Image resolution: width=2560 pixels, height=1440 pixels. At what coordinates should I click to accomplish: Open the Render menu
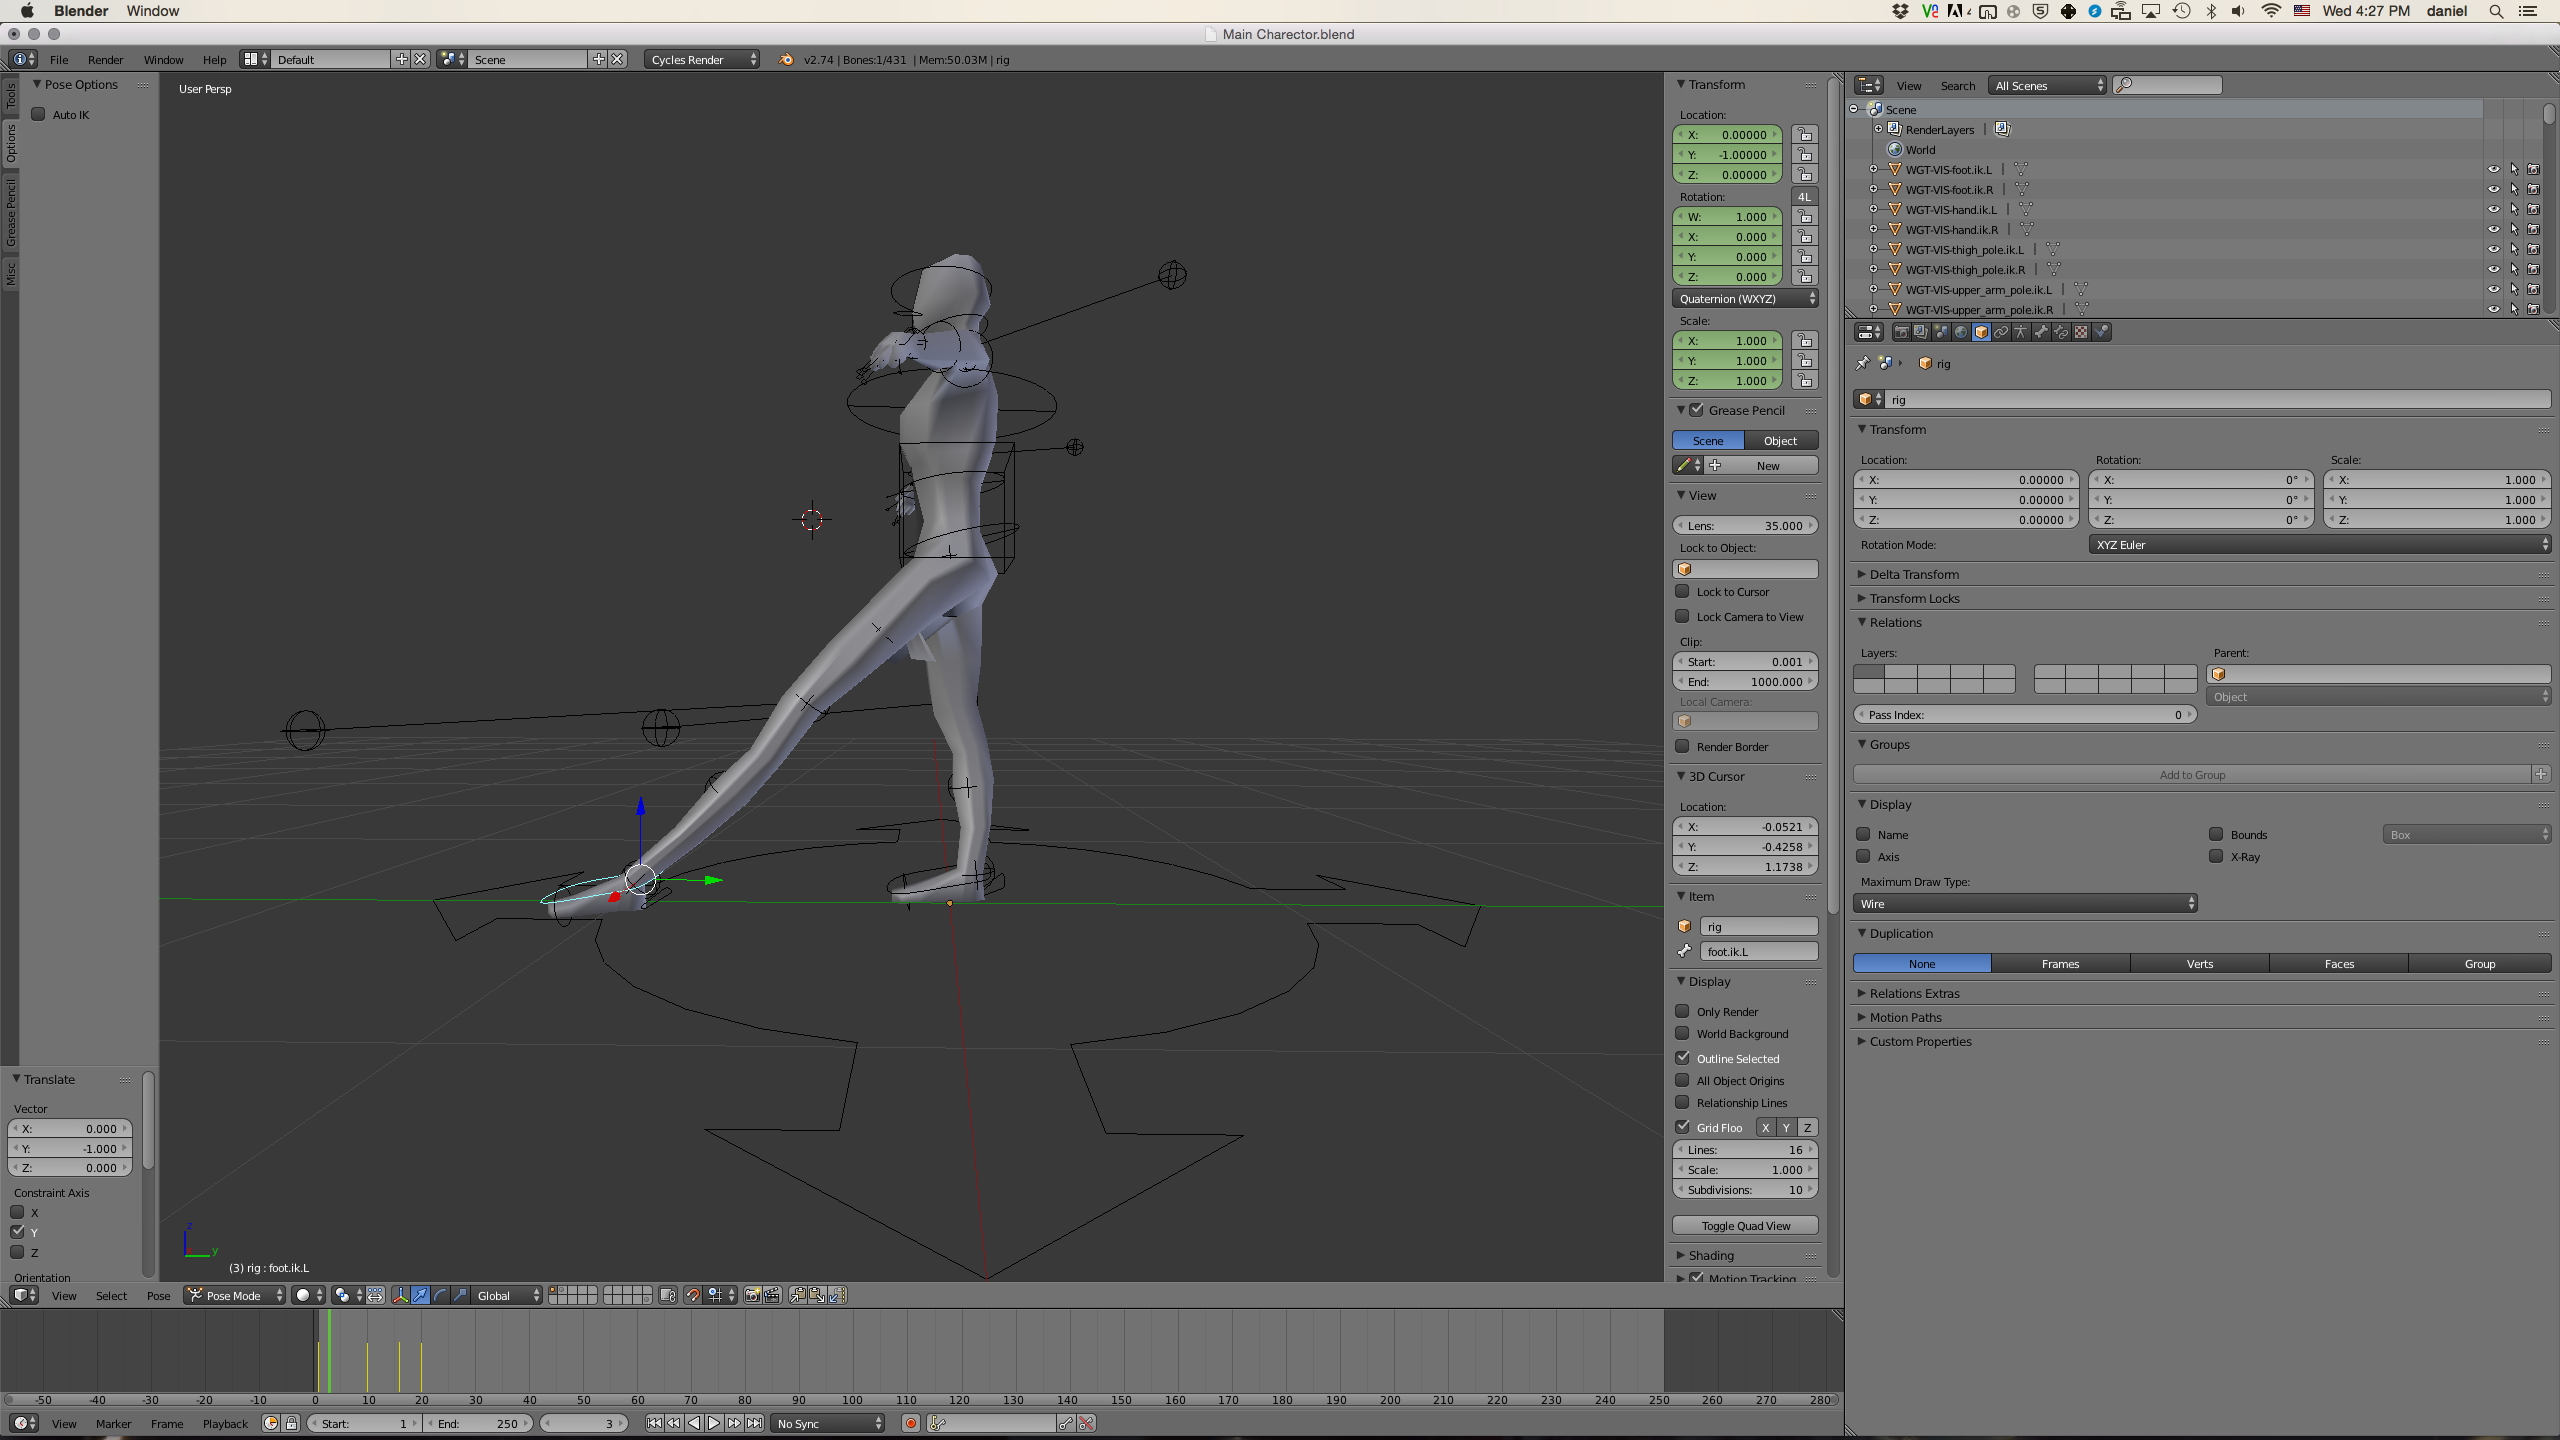point(105,59)
